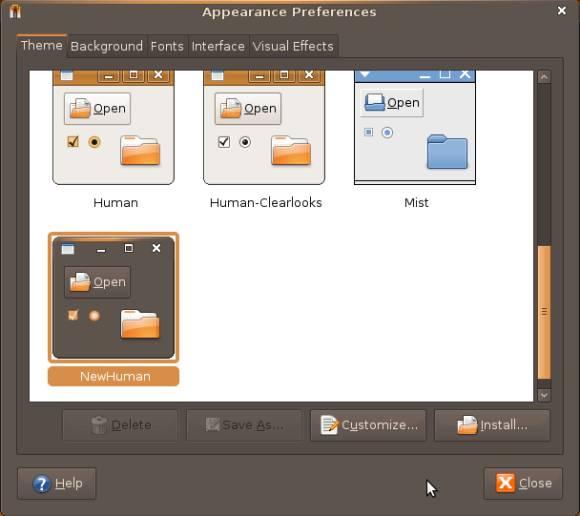The height and width of the screenshot is (516, 580).
Task: Click the maximize icon in Human-Clearlooks preview titlebar
Action: click(x=284, y=75)
